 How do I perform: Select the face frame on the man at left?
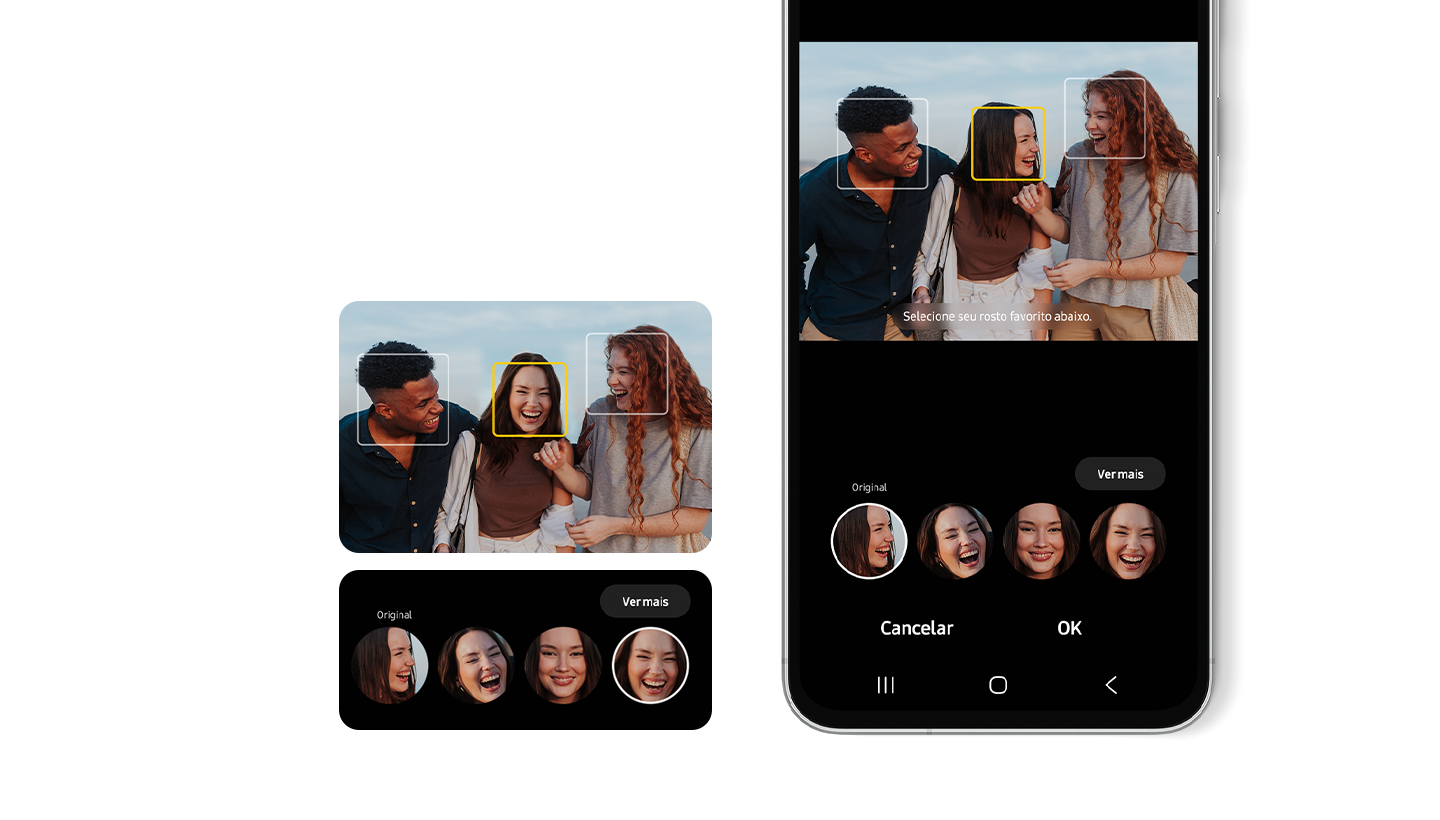(x=882, y=143)
